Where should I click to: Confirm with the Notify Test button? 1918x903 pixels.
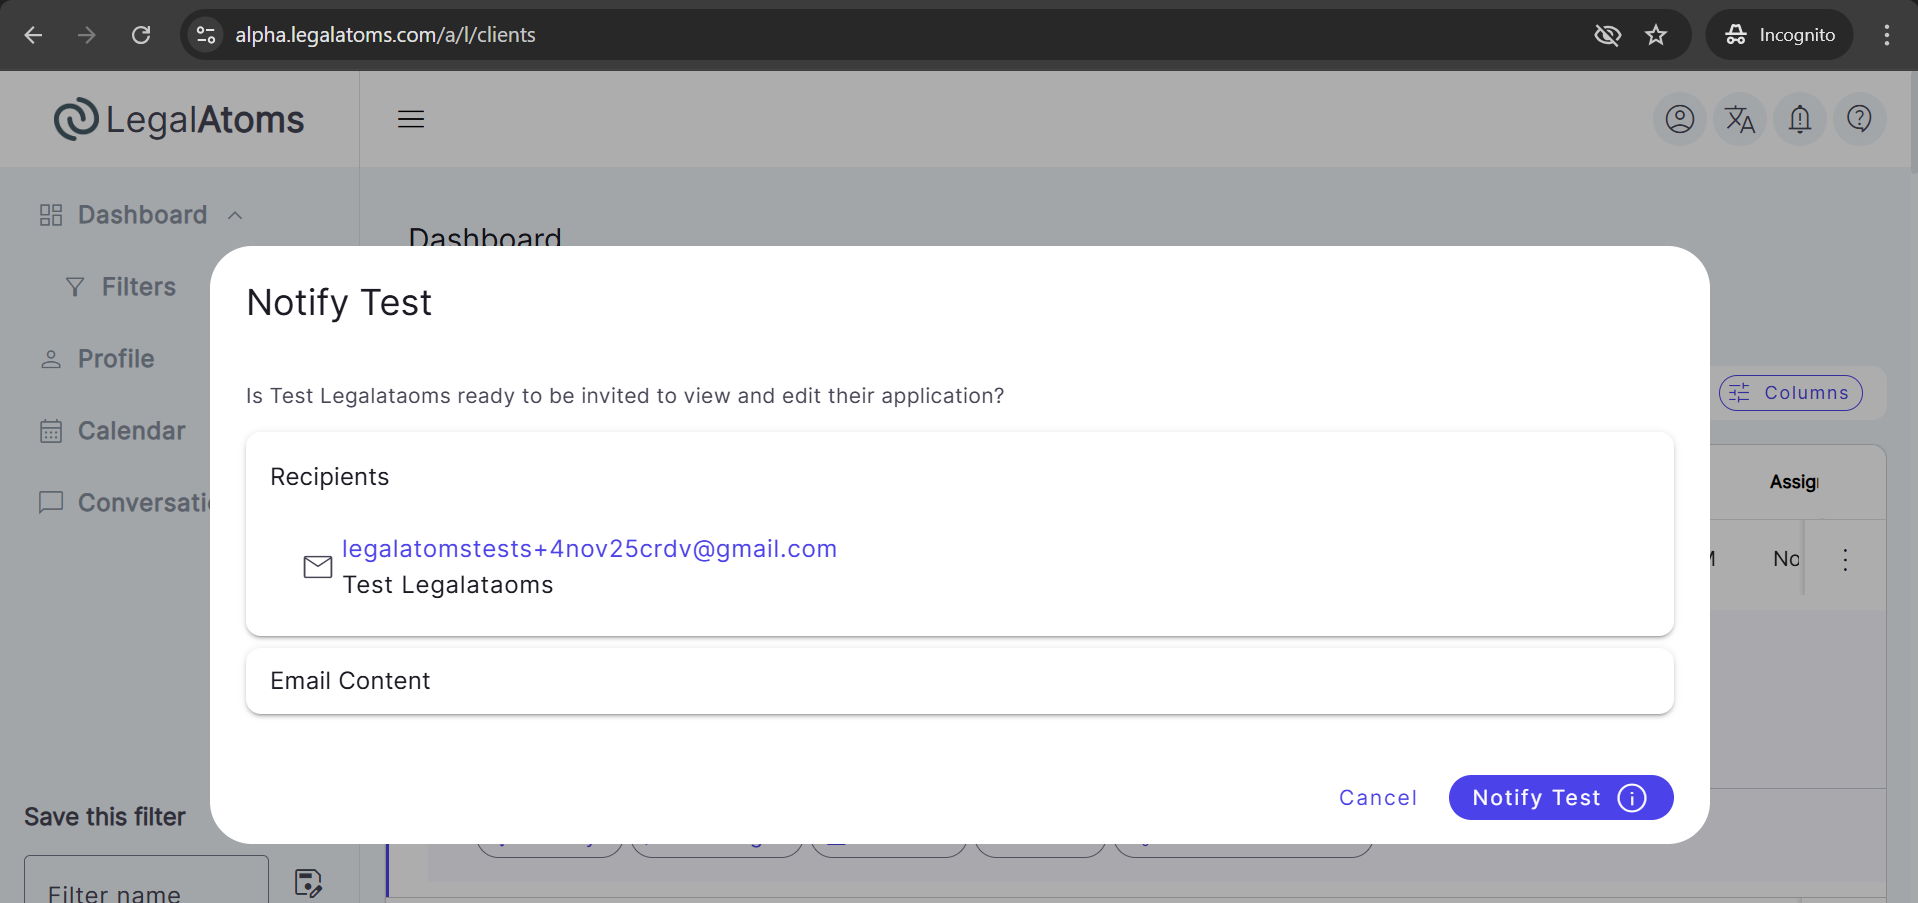1536,798
